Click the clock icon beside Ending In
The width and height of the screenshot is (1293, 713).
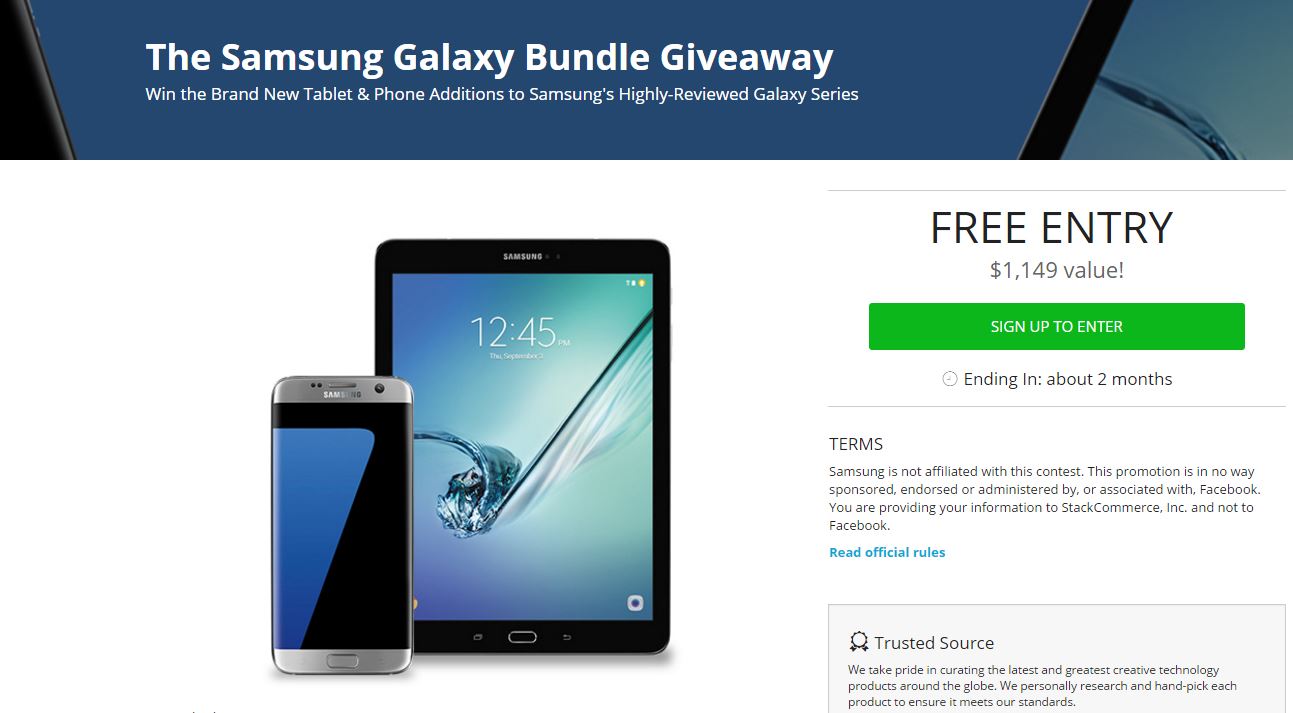click(x=950, y=379)
